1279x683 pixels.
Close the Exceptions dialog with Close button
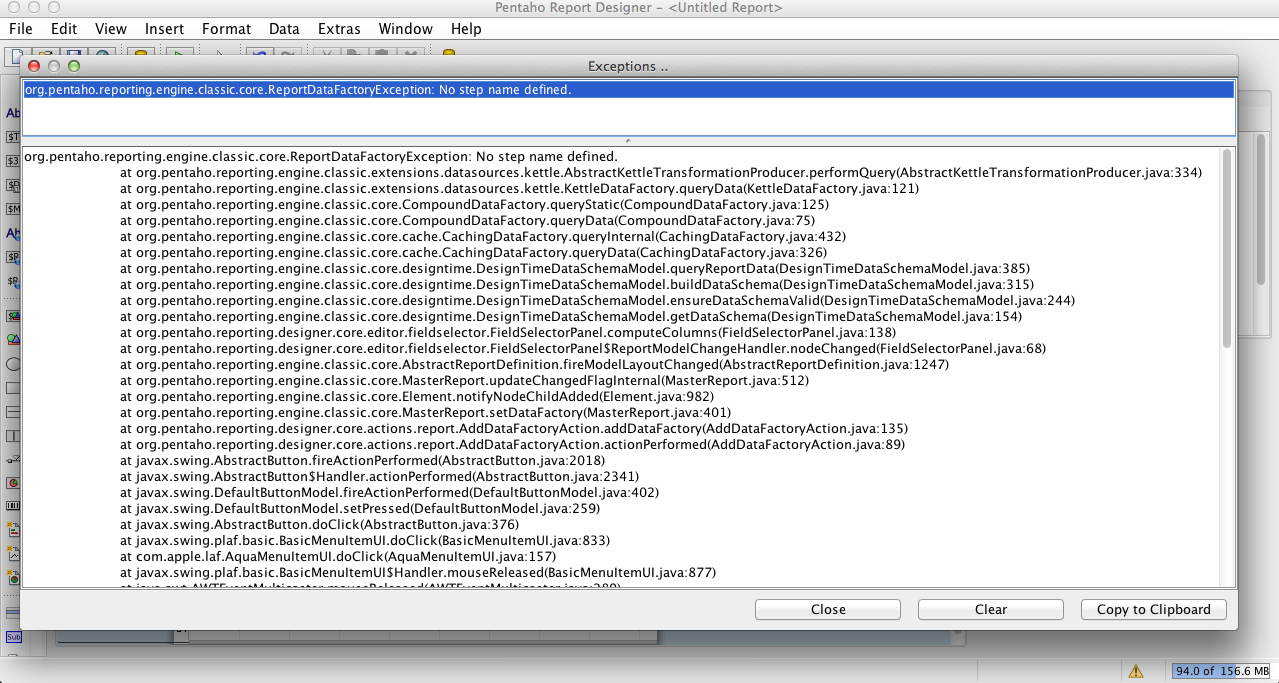(x=828, y=609)
